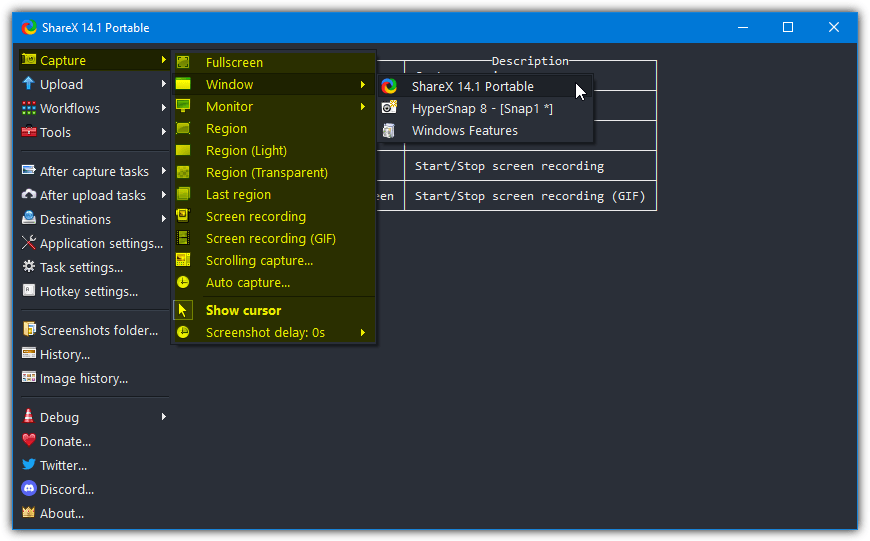870x541 pixels.
Task: Click the Debug traffic cone icon
Action: coord(29,416)
